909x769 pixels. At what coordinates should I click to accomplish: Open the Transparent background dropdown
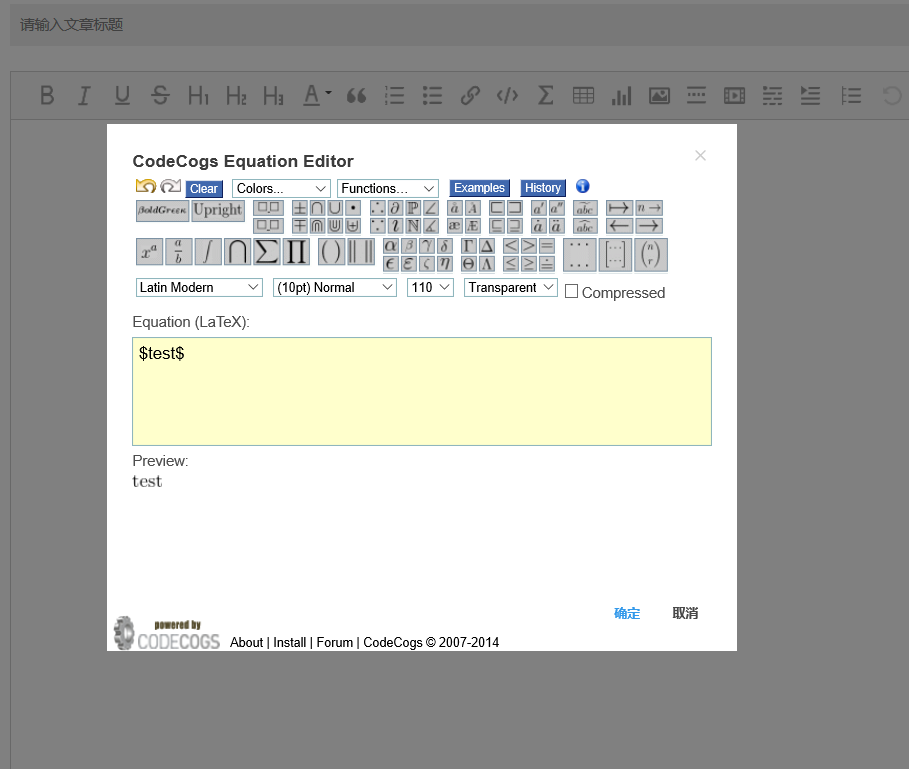point(511,287)
